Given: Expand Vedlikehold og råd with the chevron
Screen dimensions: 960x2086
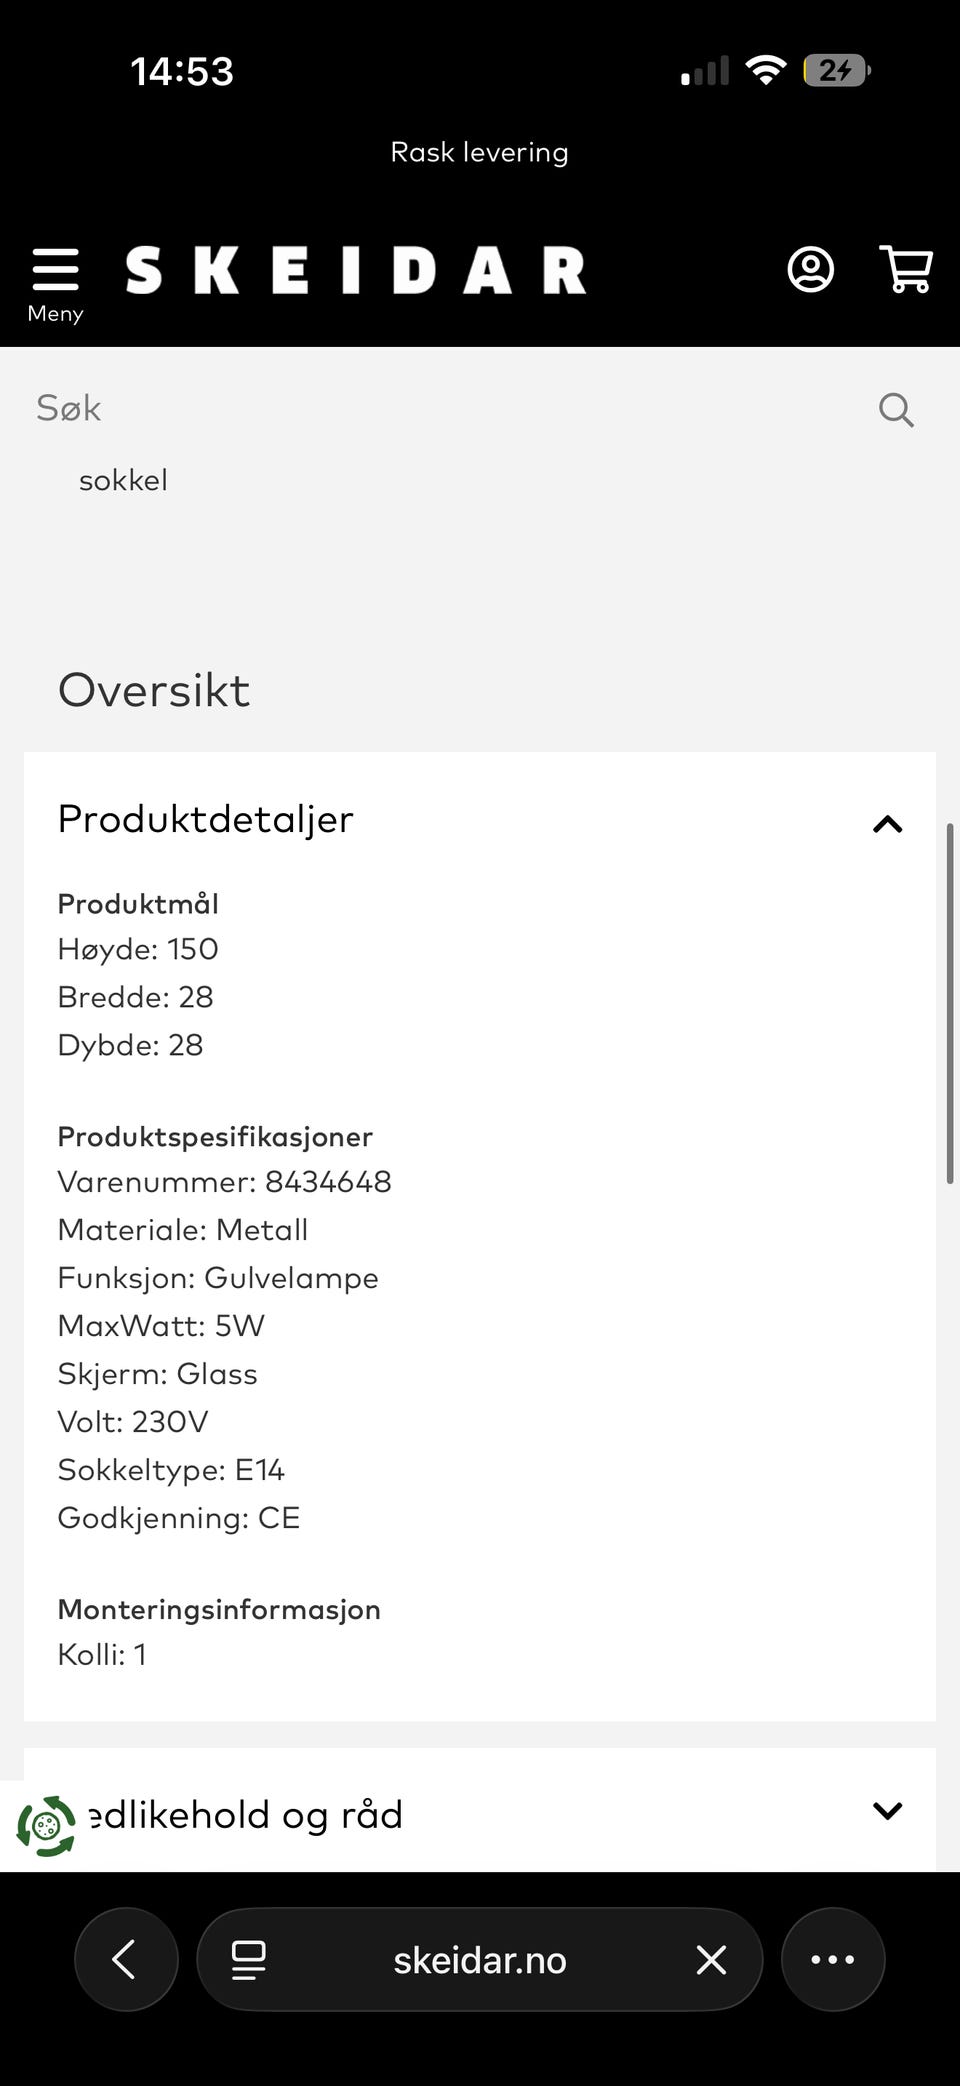Looking at the screenshot, I should (x=887, y=1811).
